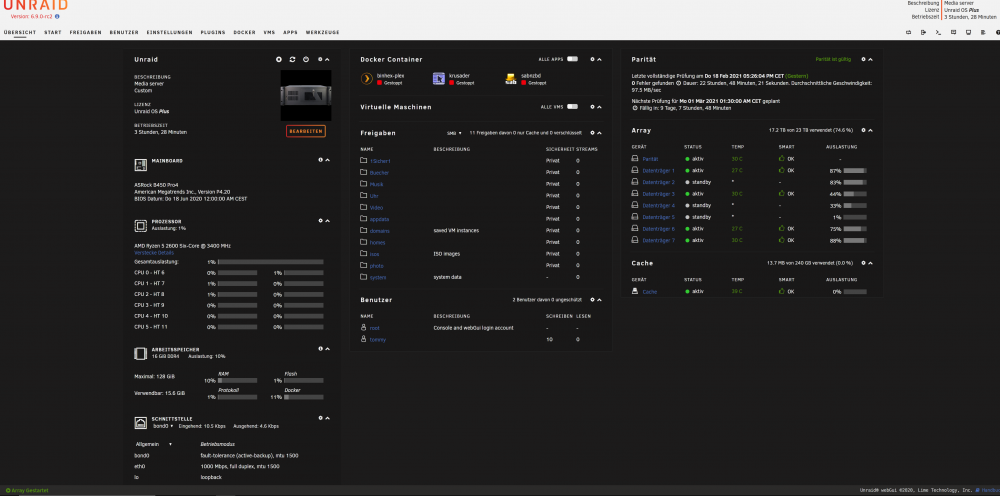Click the version info icon beside 6.9.0-rc2
Viewport: 1000px width, 496px height.
(x=57, y=16)
